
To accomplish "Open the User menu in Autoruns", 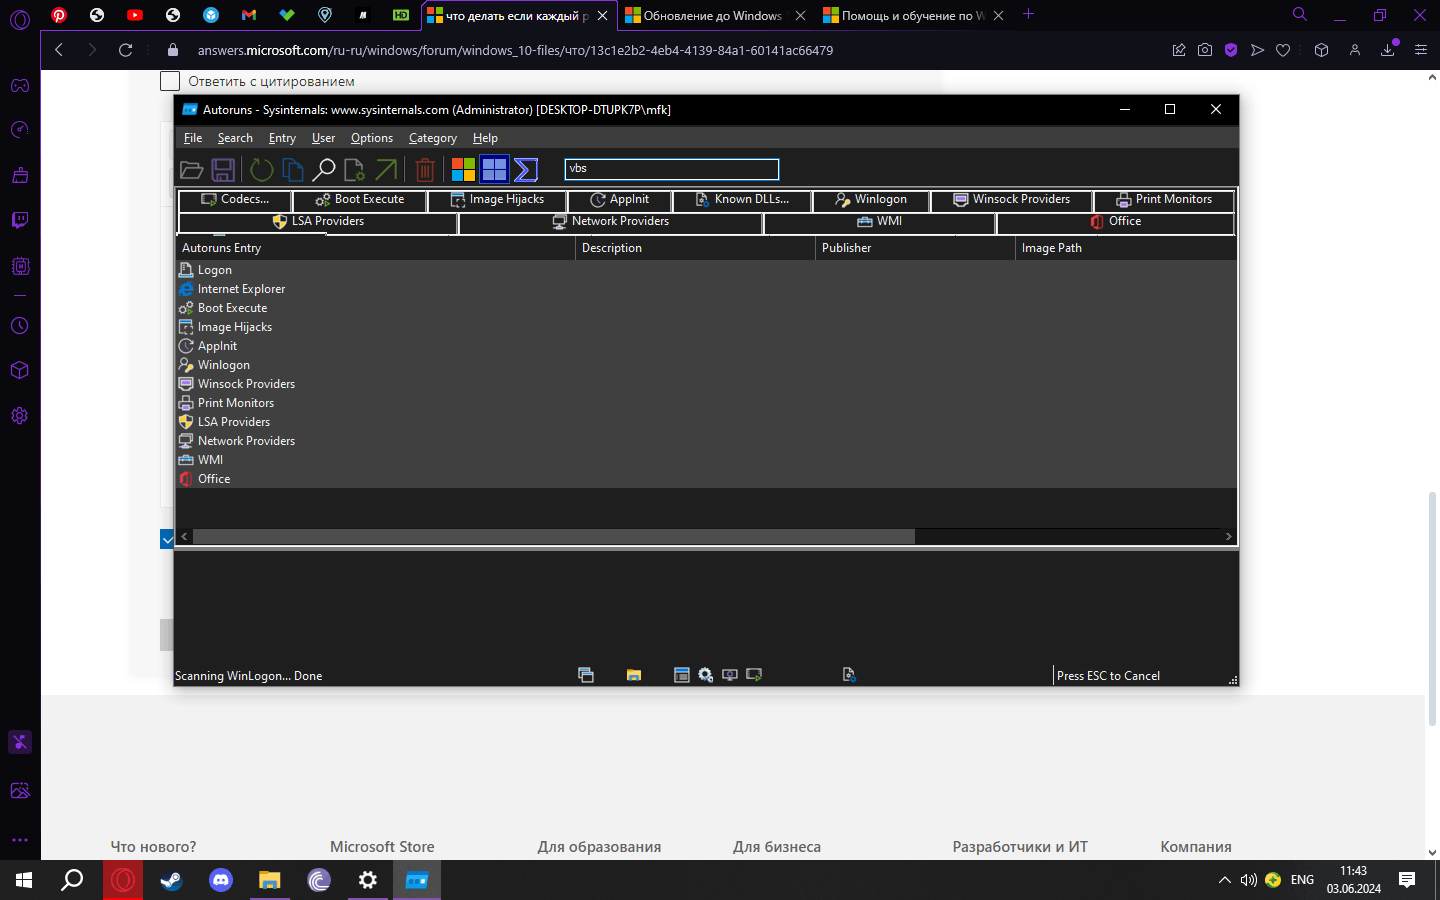I will 323,138.
